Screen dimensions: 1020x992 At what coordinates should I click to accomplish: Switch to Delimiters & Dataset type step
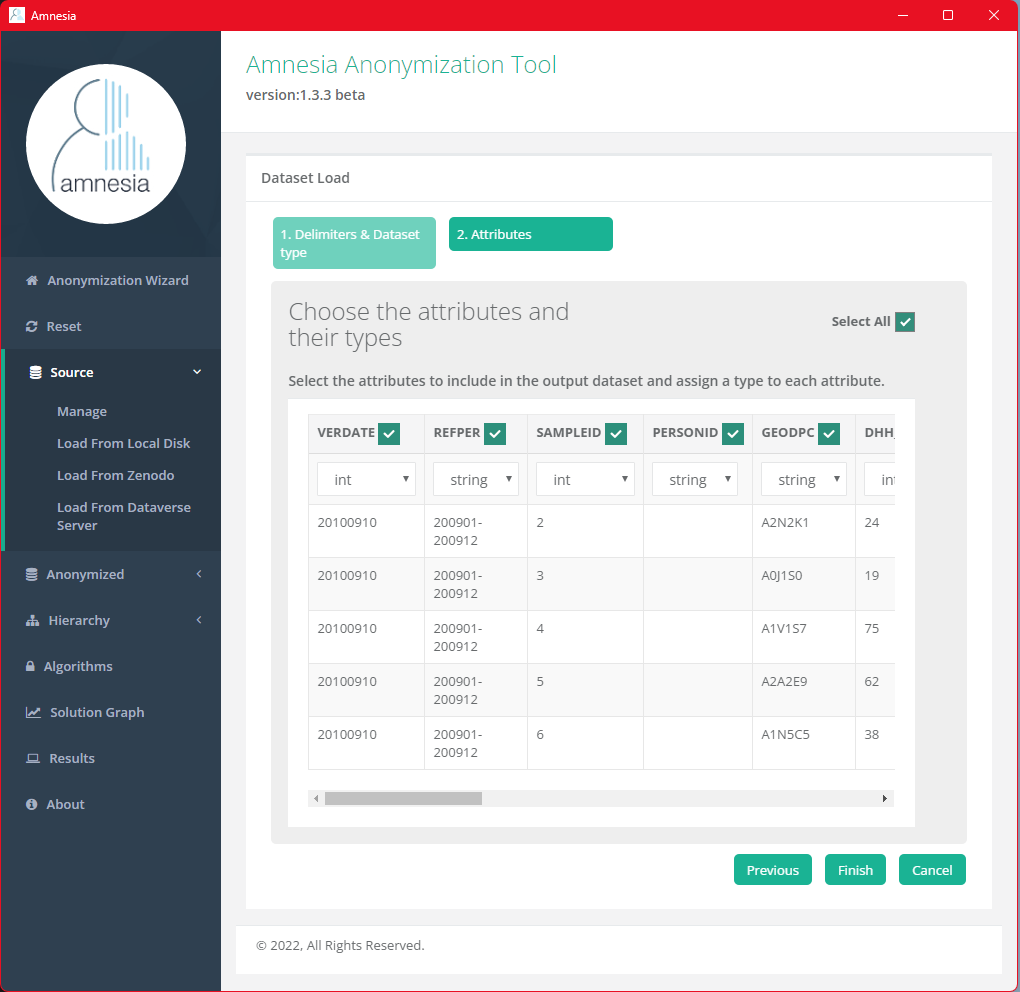pyautogui.click(x=355, y=243)
